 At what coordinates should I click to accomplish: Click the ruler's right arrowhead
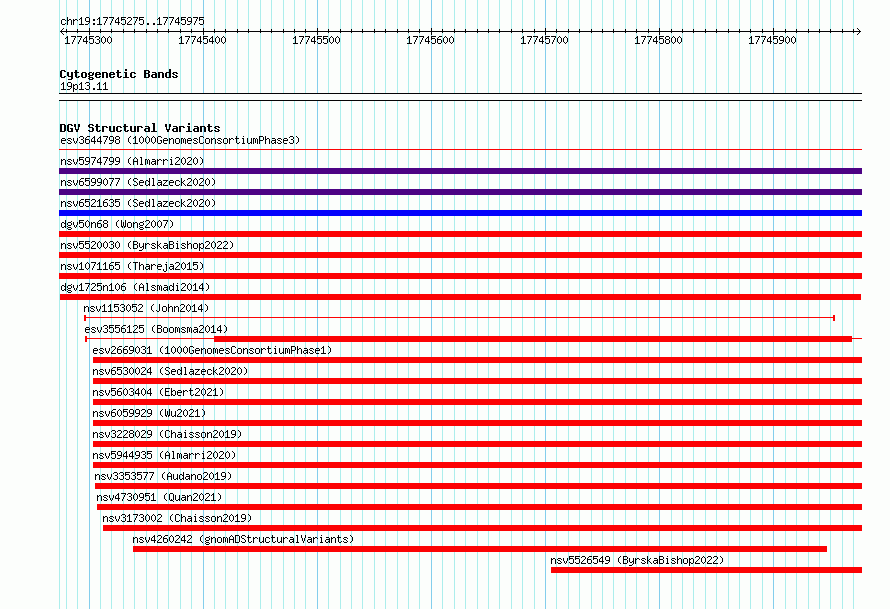(858, 32)
